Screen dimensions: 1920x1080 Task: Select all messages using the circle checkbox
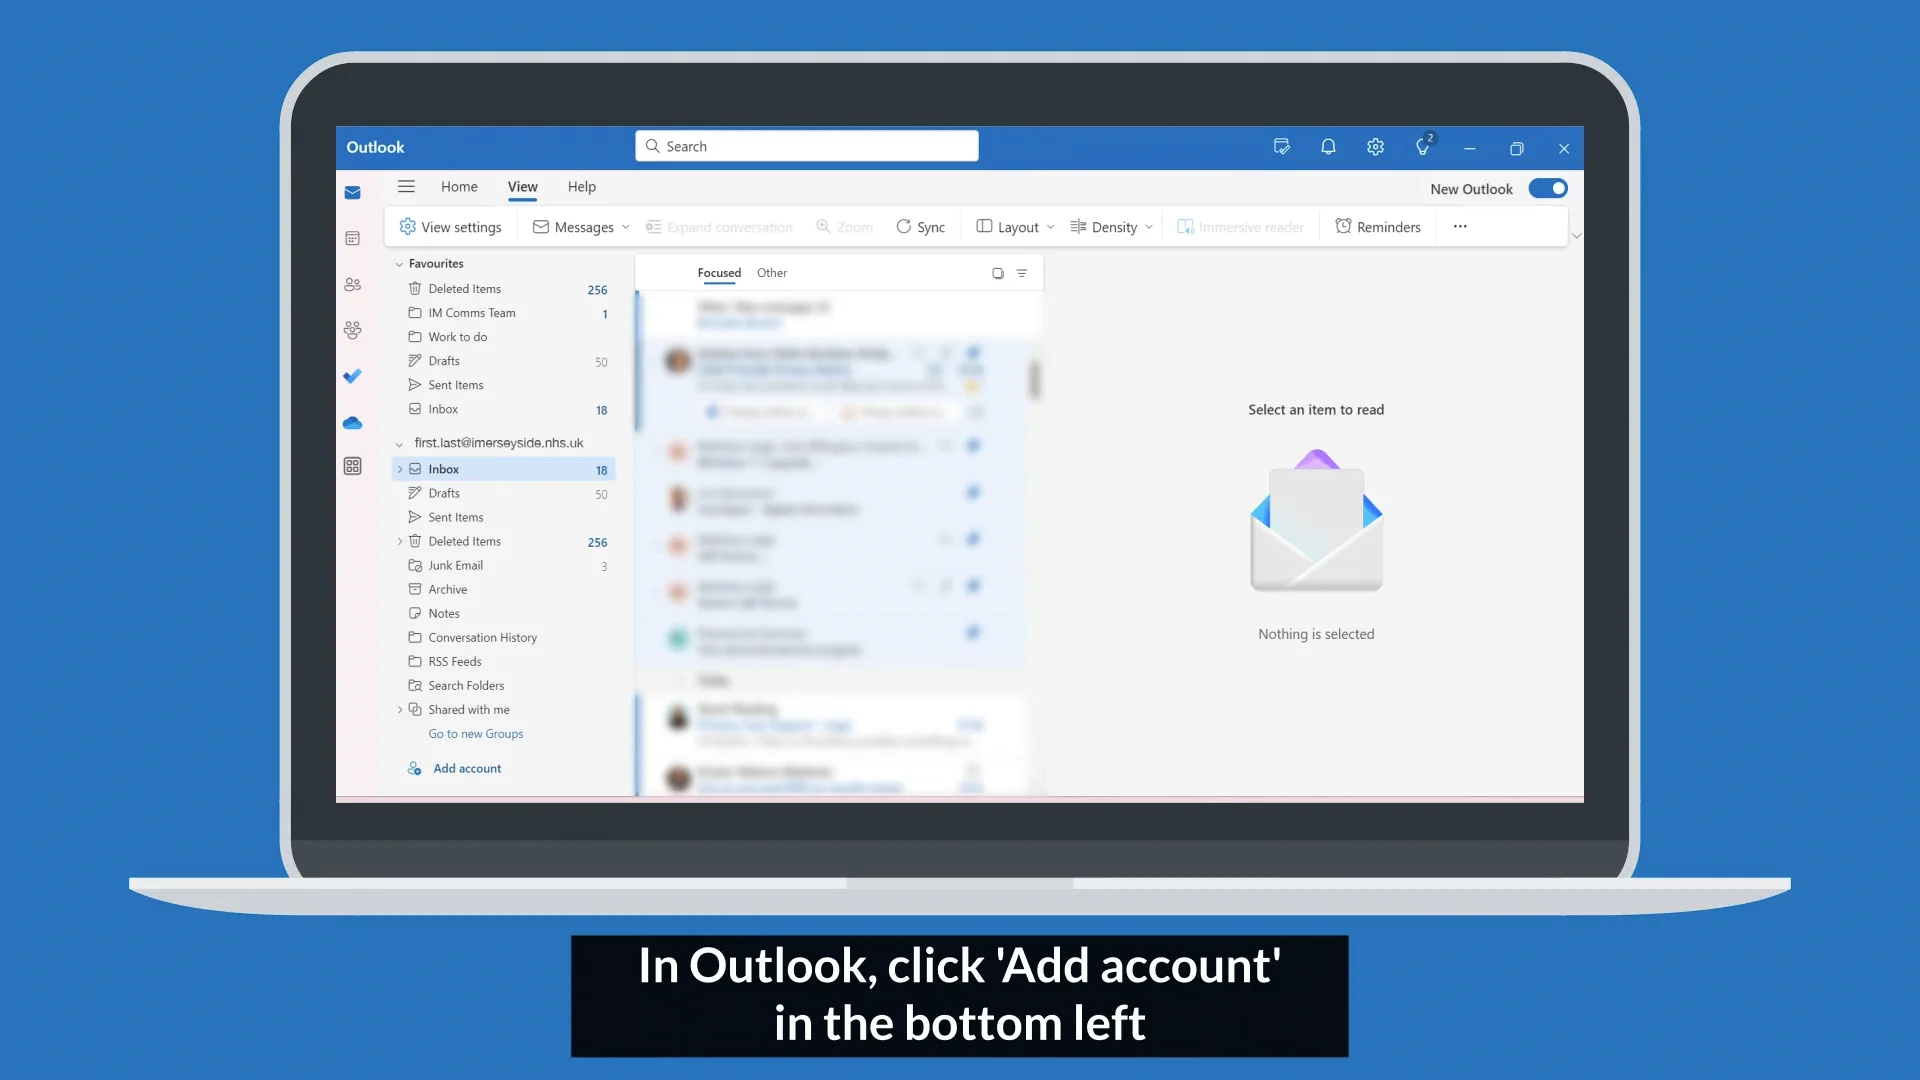pyautogui.click(x=997, y=273)
